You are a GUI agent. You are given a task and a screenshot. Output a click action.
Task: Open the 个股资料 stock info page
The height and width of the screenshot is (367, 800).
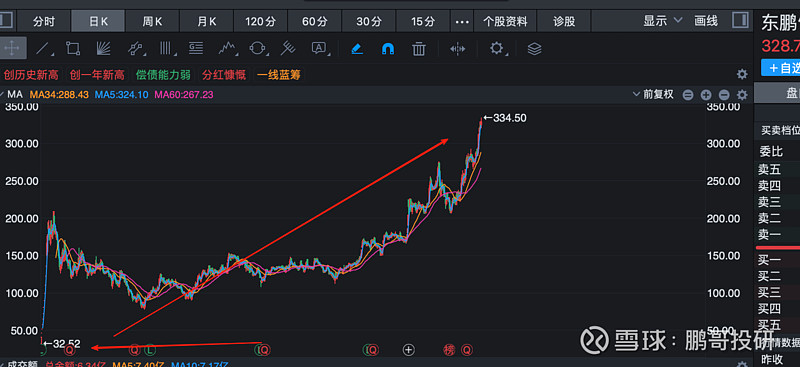505,21
